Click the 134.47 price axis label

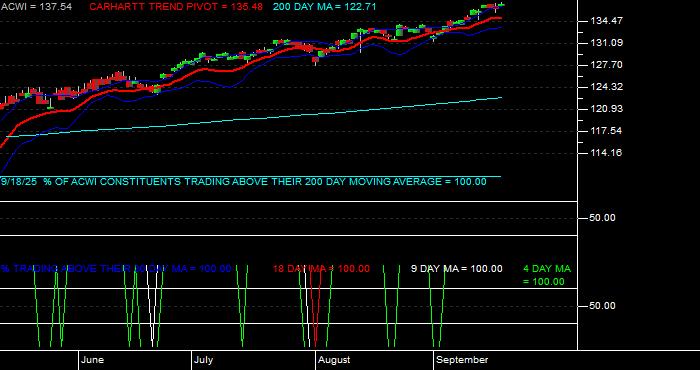[607, 21]
